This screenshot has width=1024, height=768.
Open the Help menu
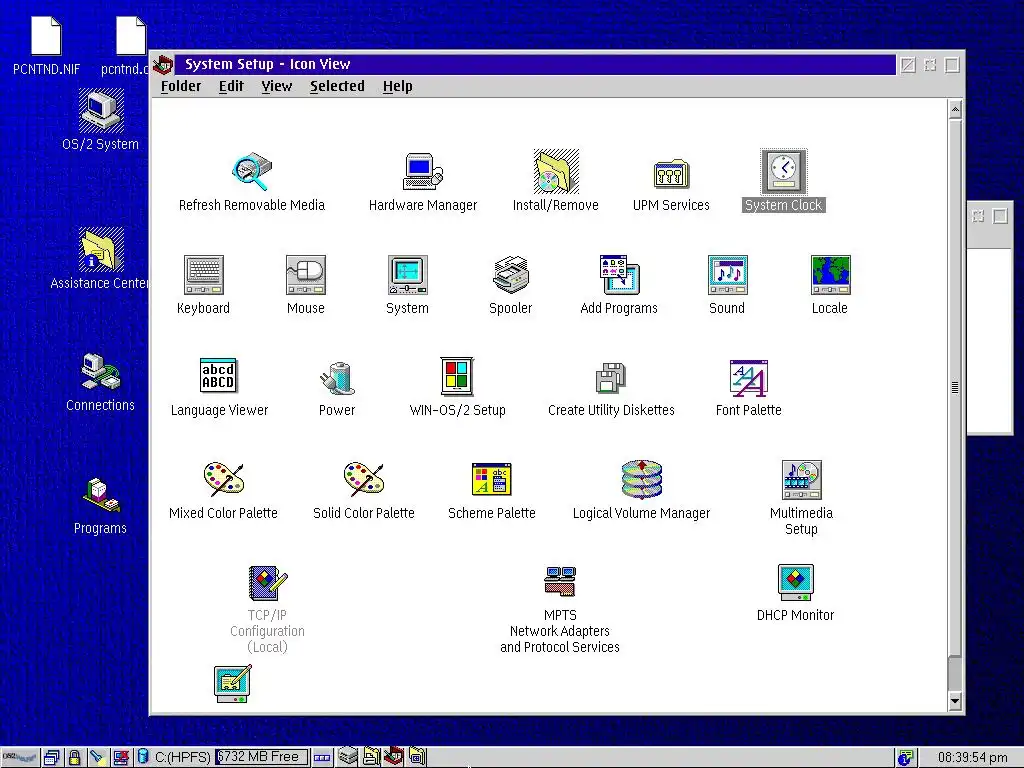pos(398,86)
